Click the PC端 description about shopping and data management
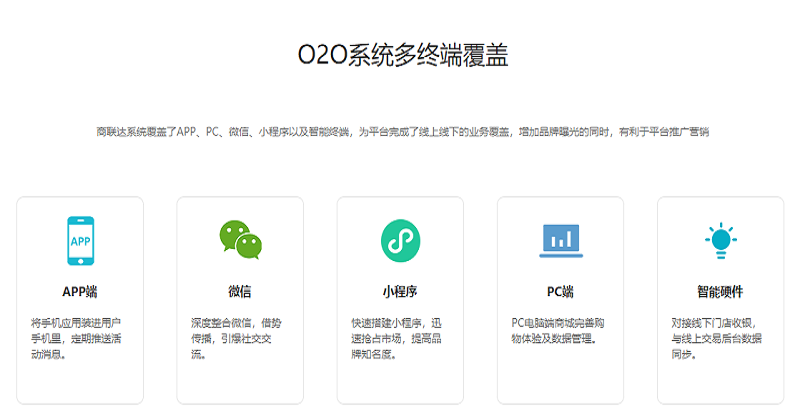 [560, 330]
